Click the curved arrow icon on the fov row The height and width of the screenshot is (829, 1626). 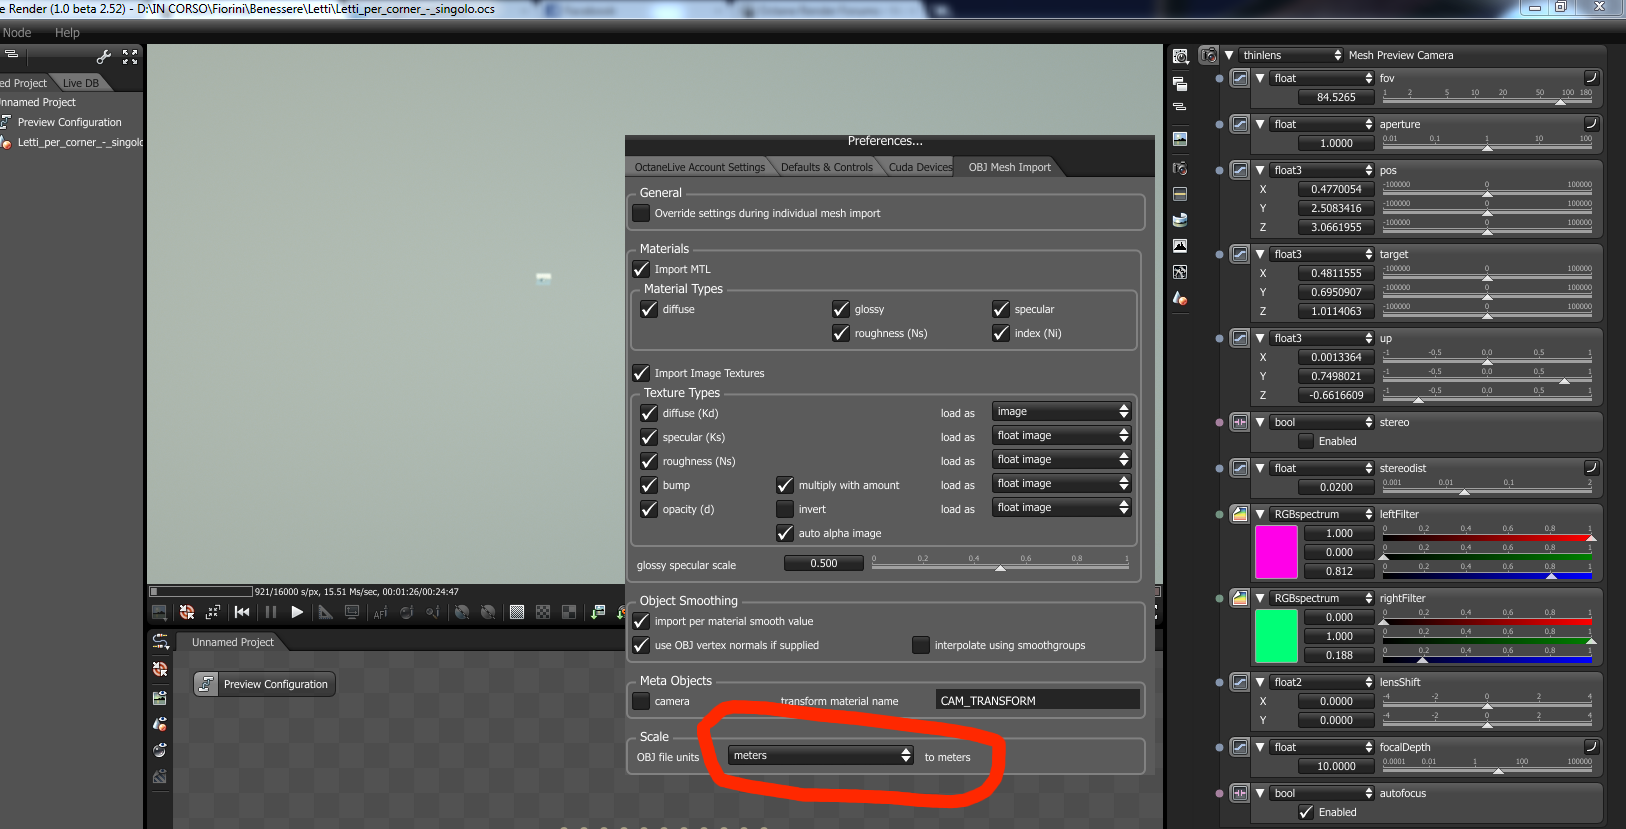1591,77
